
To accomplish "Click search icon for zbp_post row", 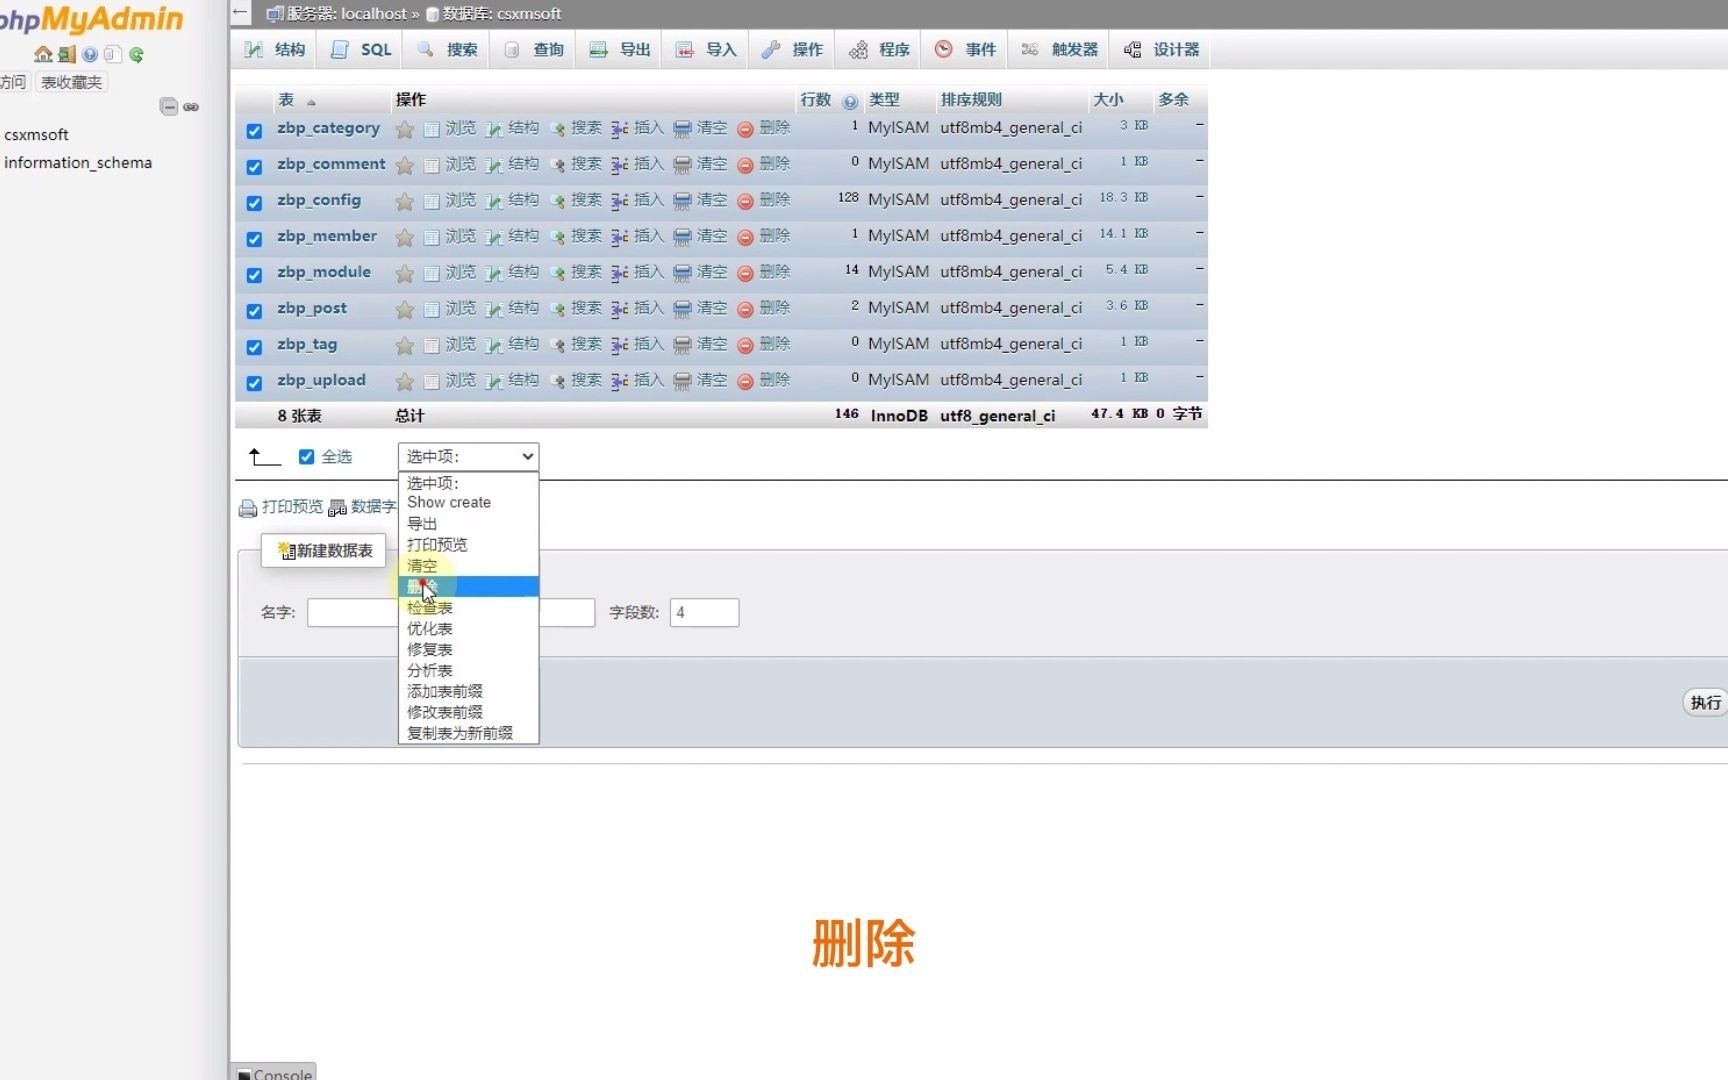I will tap(557, 309).
